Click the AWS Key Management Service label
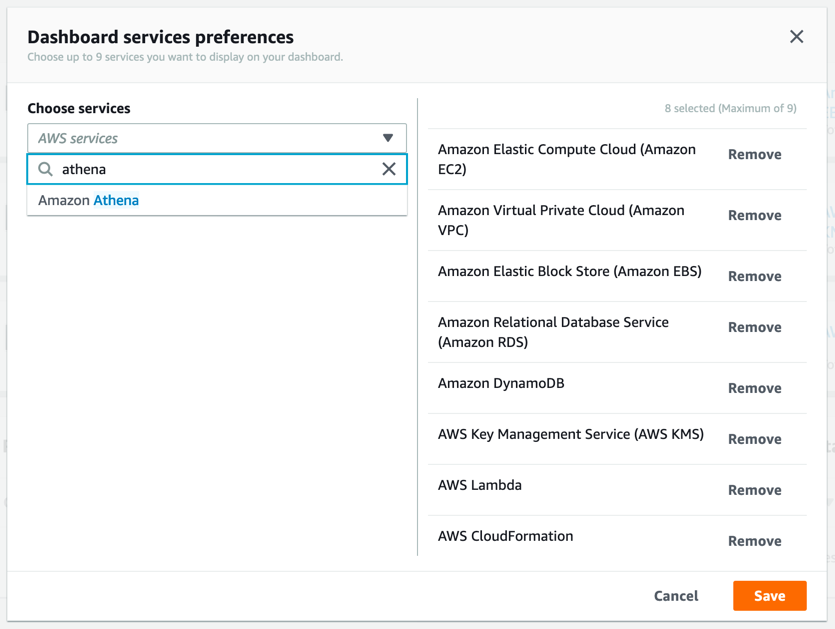Screen dimensions: 835x629 (571, 435)
